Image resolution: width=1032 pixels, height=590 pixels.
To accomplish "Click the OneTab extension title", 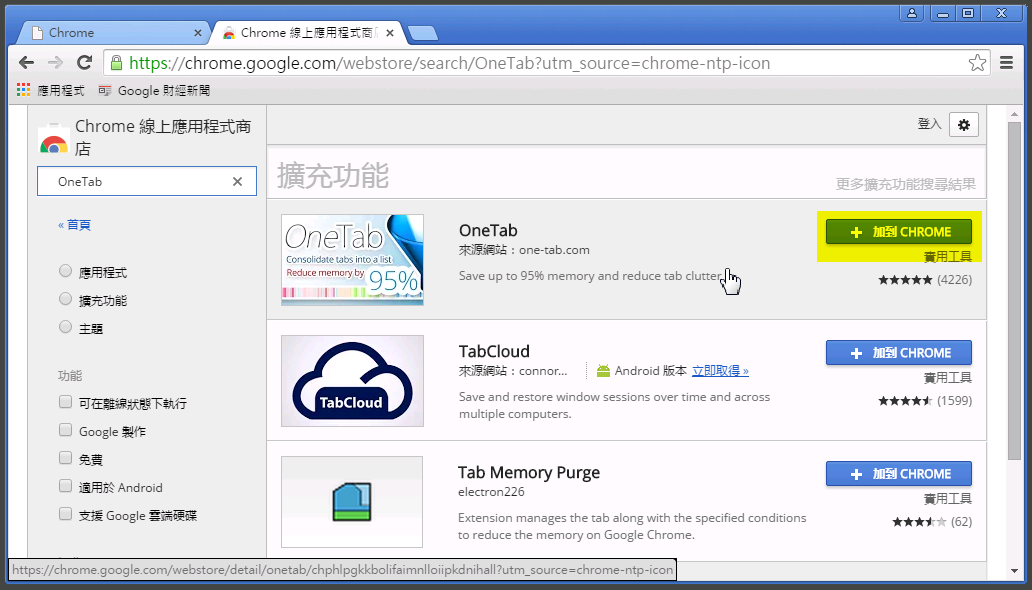I will point(488,230).
